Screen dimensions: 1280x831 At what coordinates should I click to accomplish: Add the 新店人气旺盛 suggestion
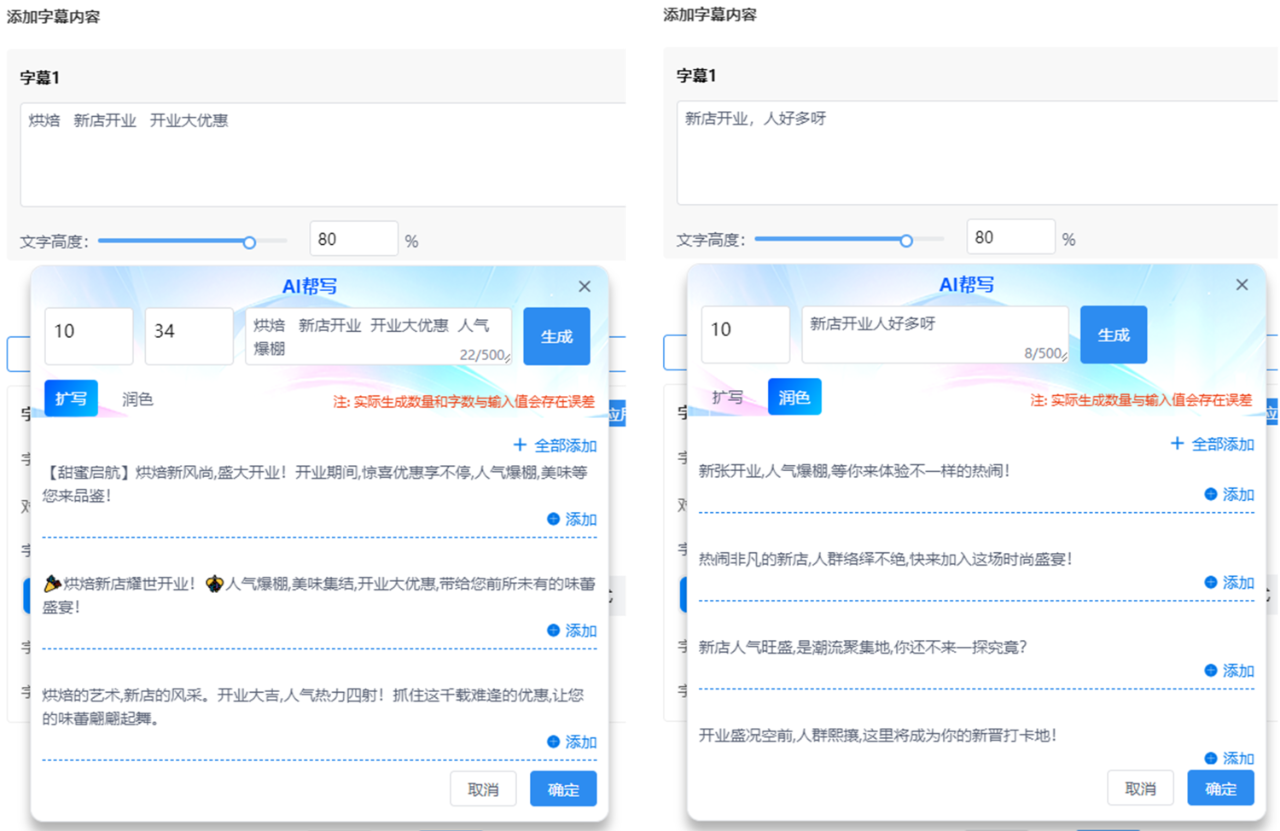pyautogui.click(x=1229, y=670)
